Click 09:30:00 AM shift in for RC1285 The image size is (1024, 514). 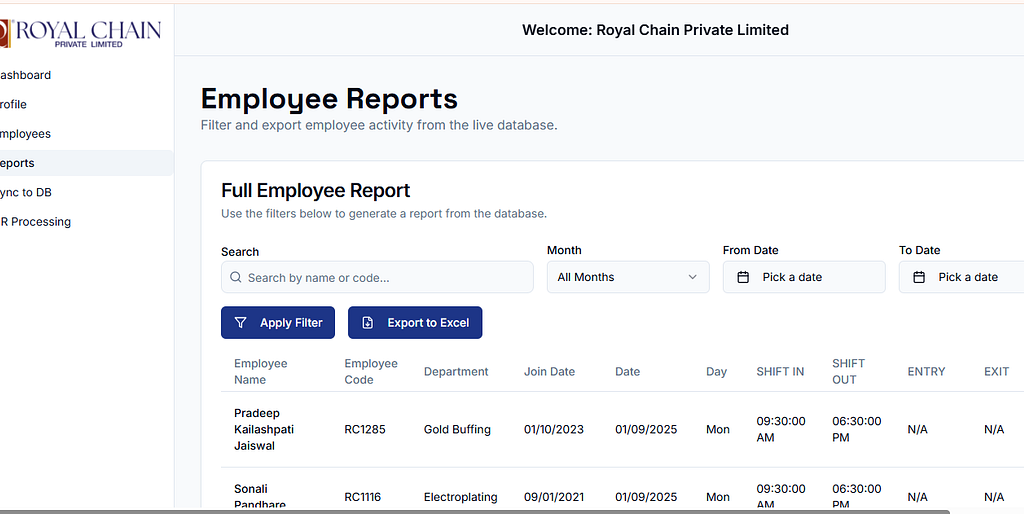pyautogui.click(x=781, y=430)
